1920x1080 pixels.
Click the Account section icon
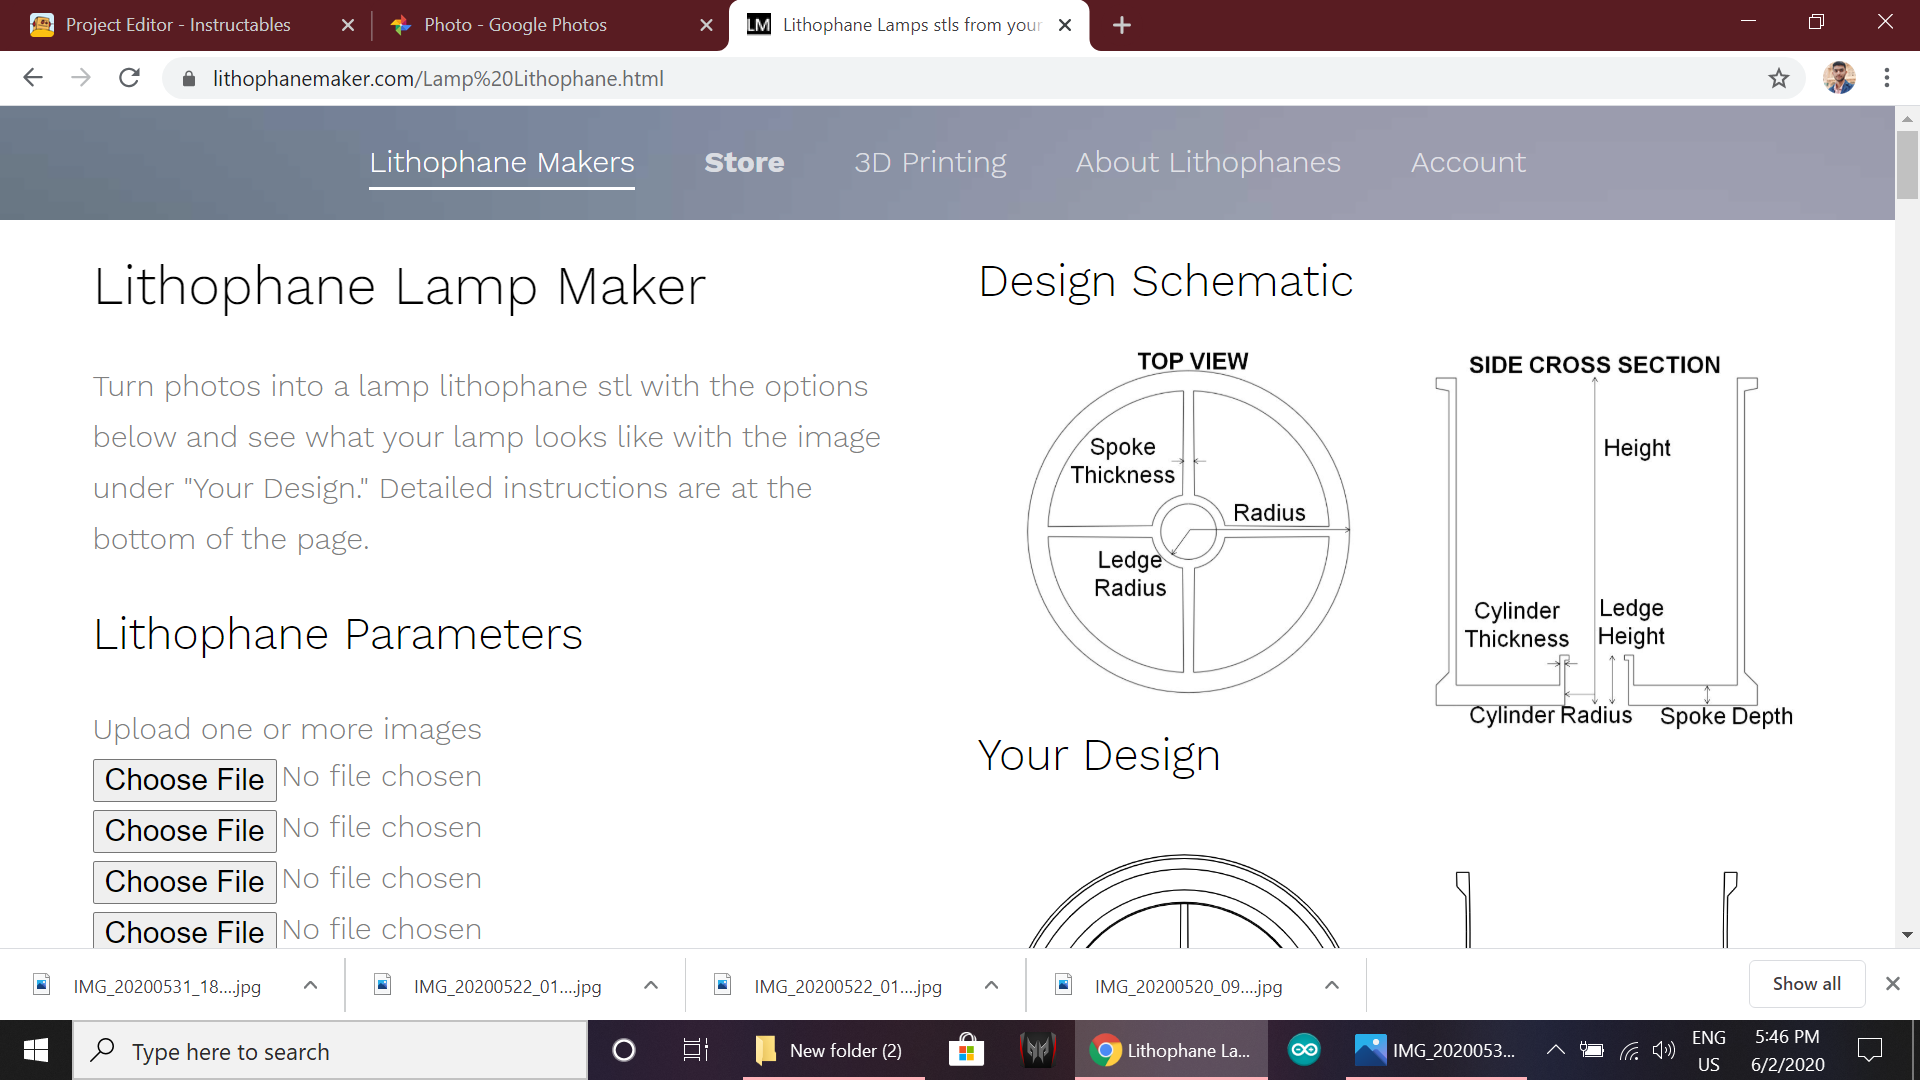point(1468,162)
